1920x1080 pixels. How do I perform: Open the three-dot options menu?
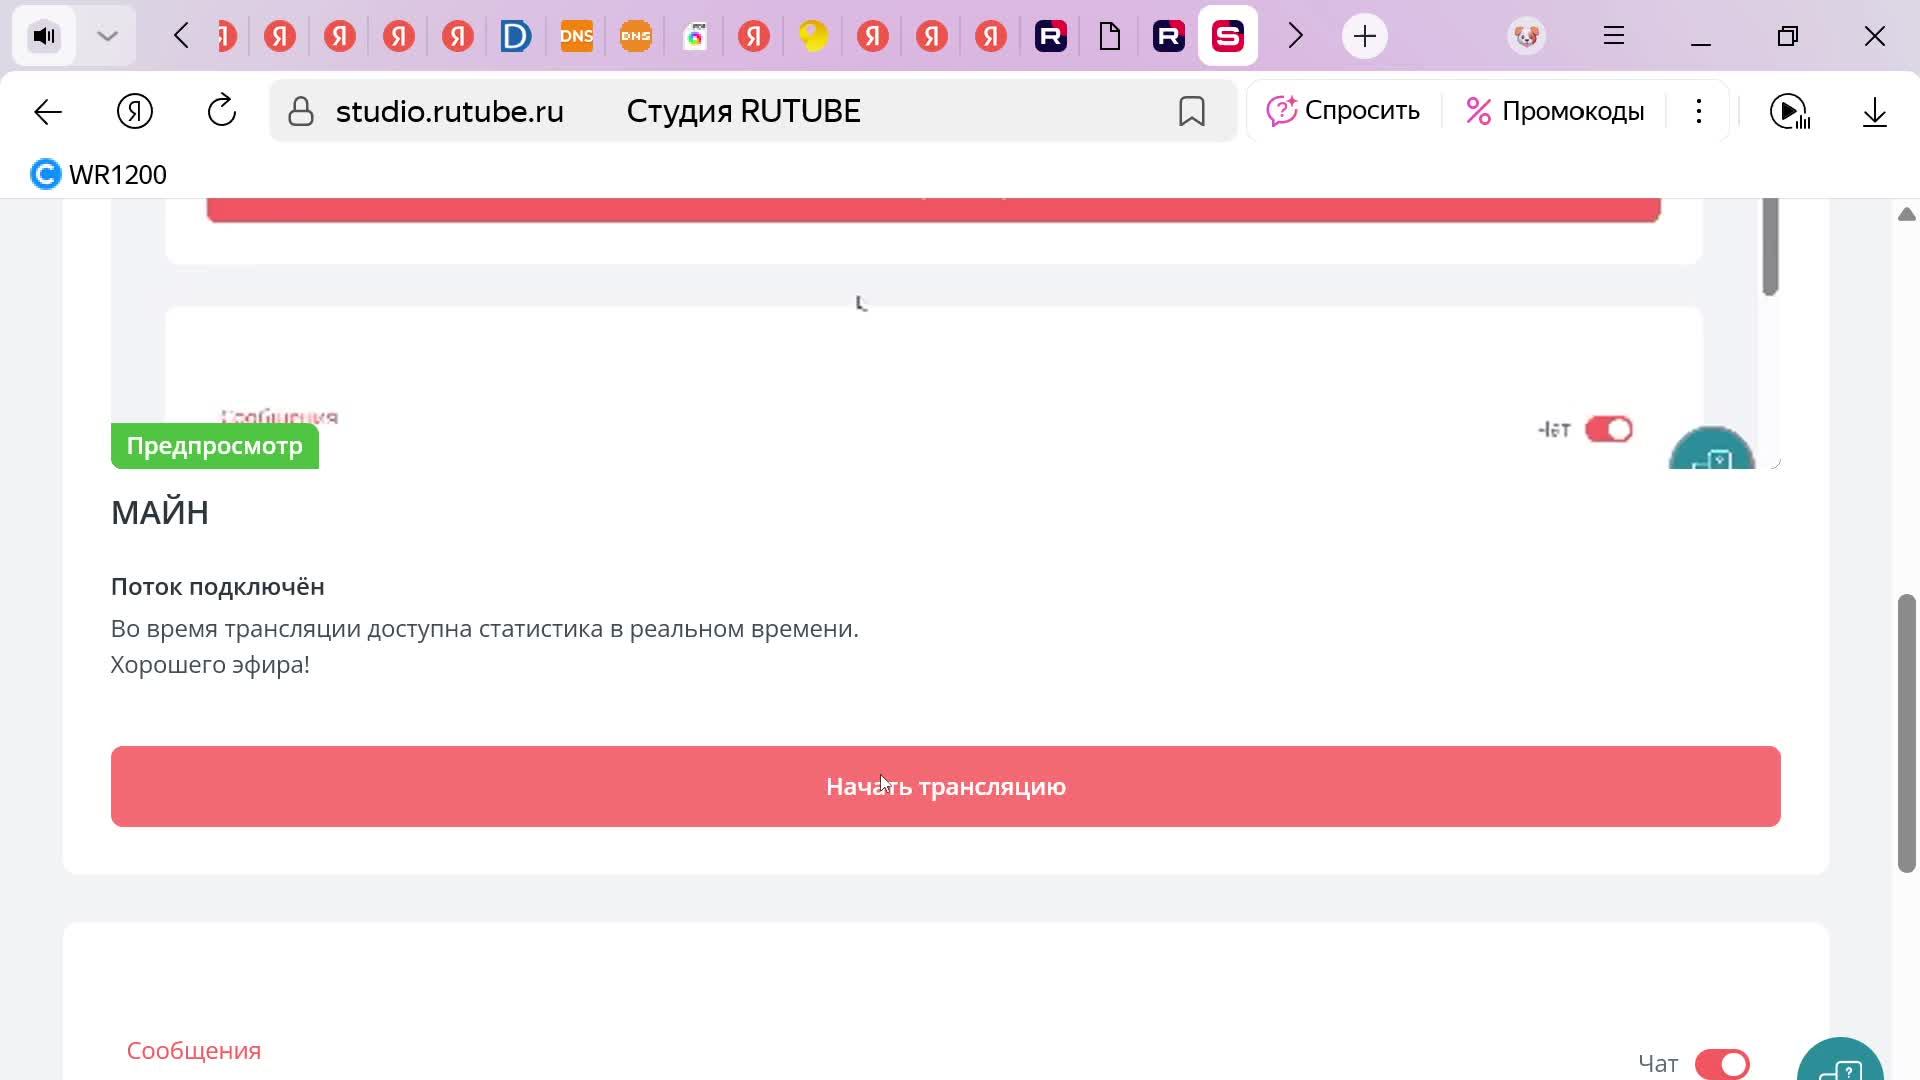coord(1699,111)
